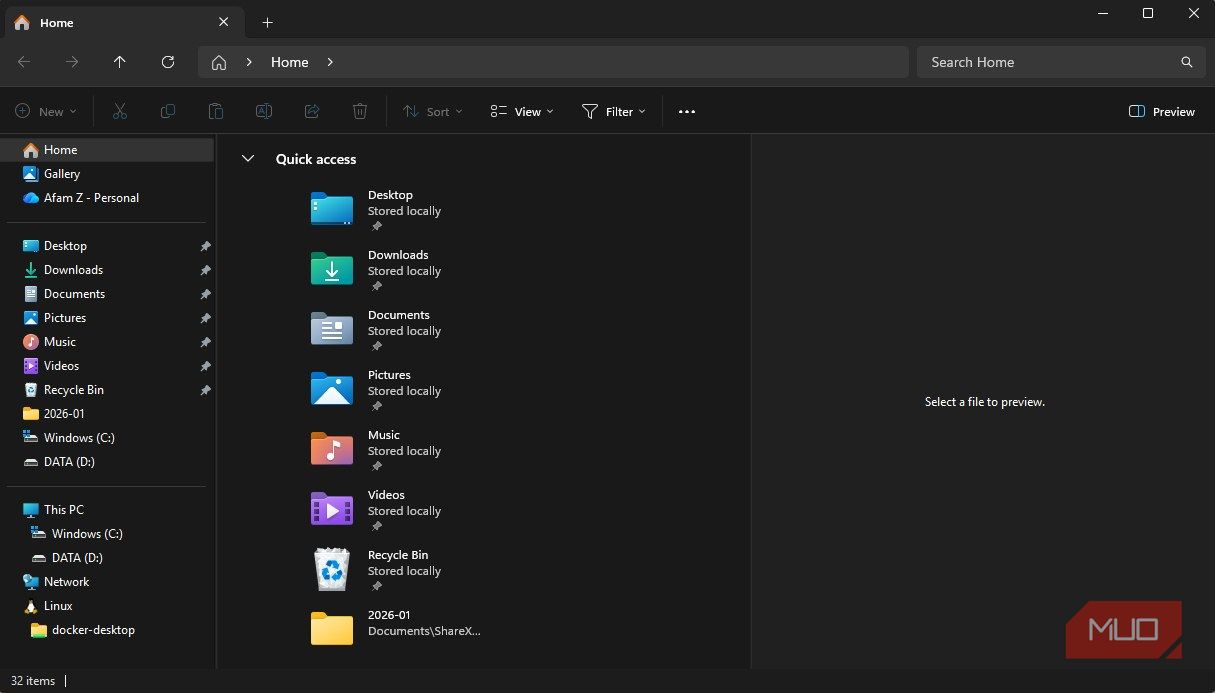Viewport: 1215px width, 693px height.
Task: Go forward with the right arrow
Action: click(72, 62)
